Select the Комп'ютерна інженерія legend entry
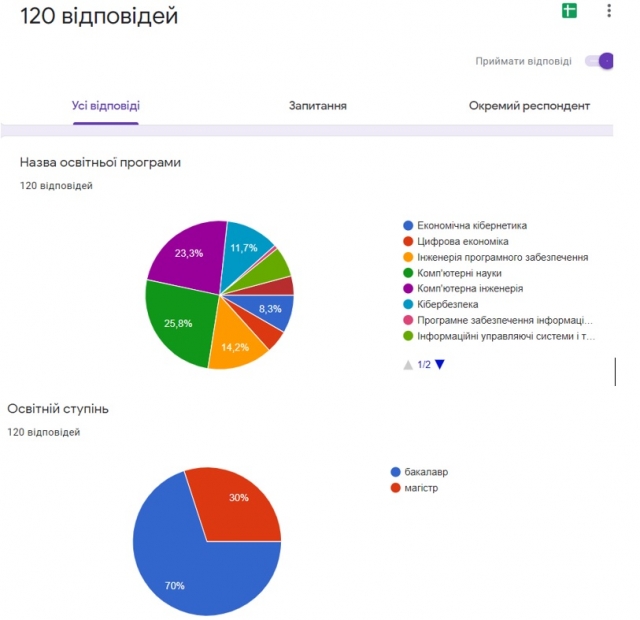 coord(463,289)
